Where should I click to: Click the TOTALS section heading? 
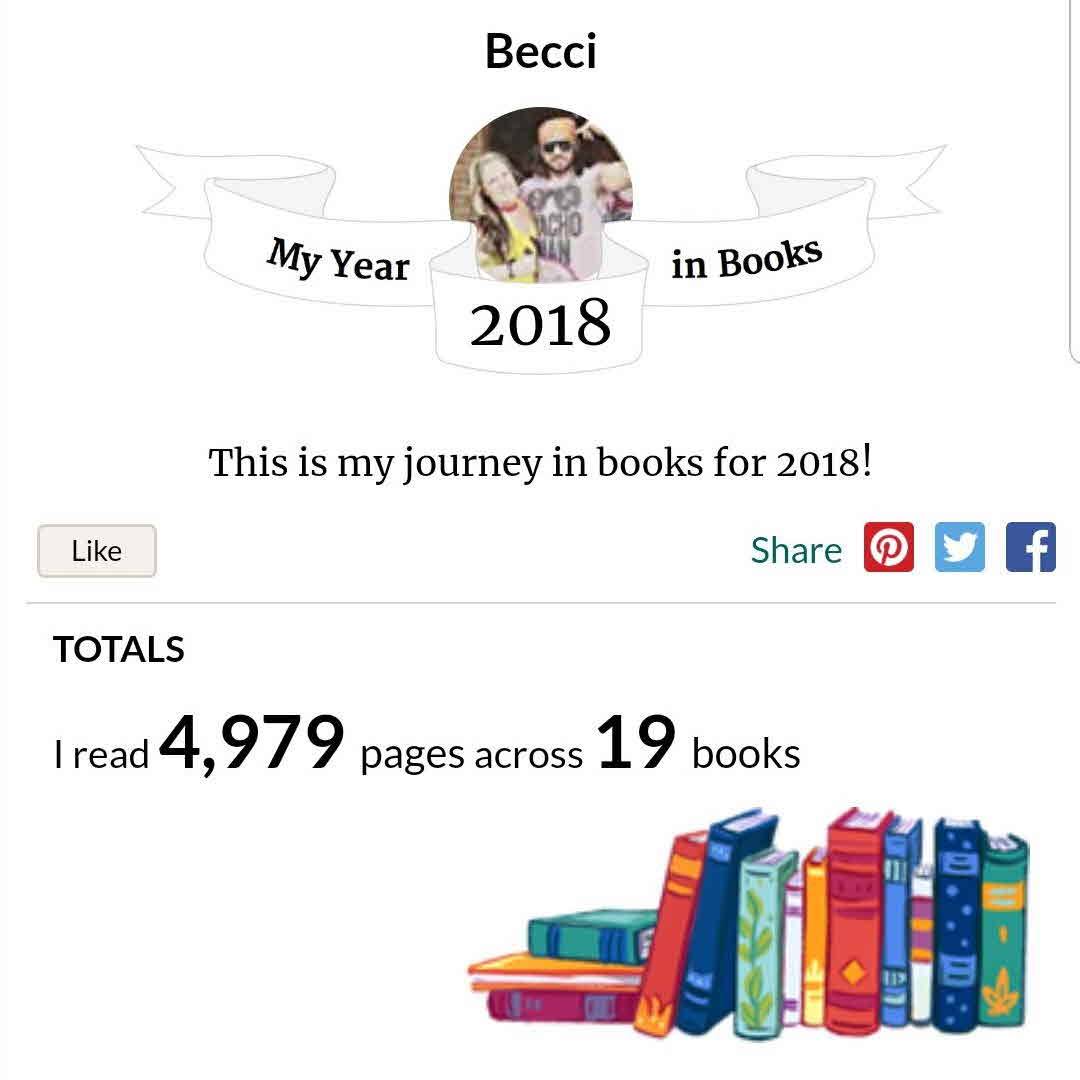point(119,649)
